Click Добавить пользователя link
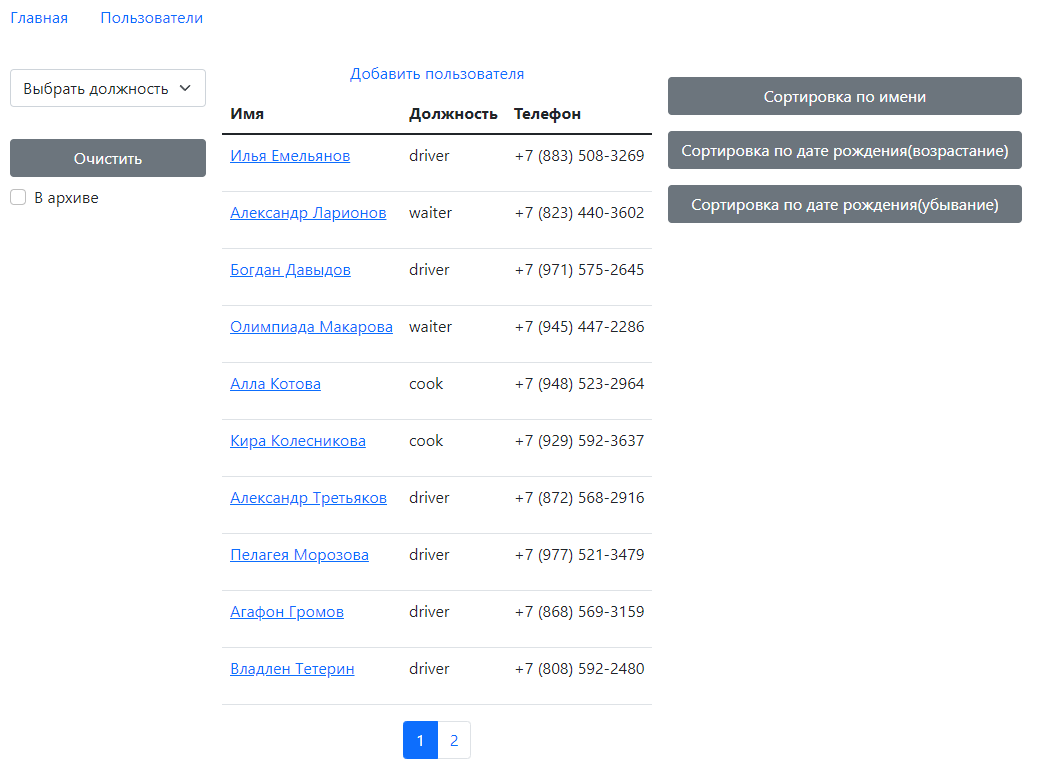The width and height of the screenshot is (1037, 767). pos(436,74)
